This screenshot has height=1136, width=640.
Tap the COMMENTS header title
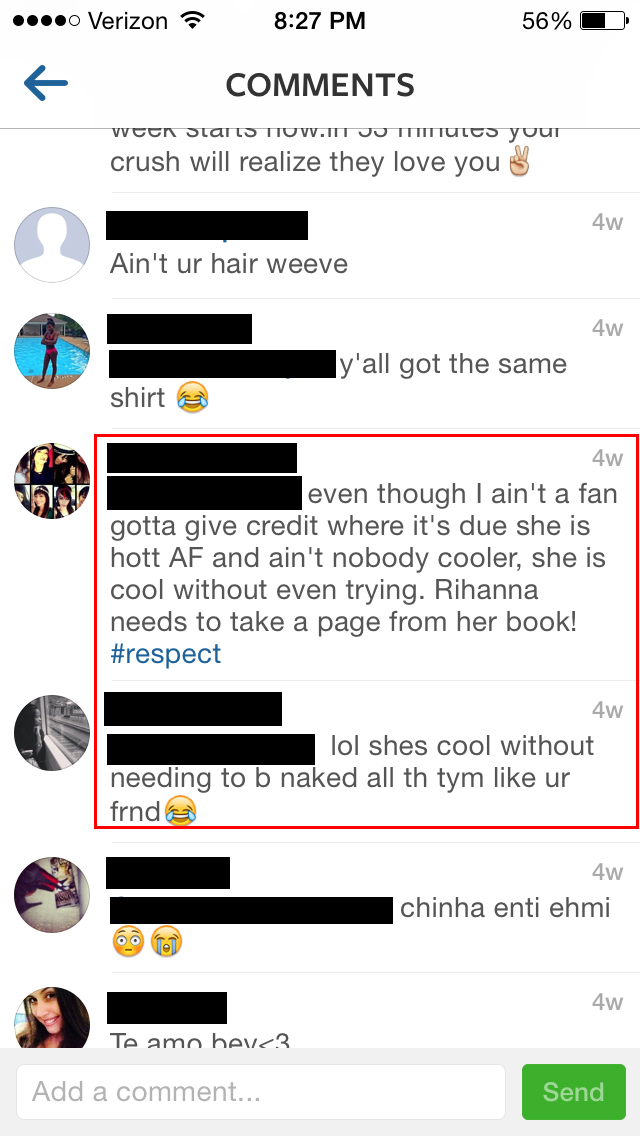click(320, 85)
